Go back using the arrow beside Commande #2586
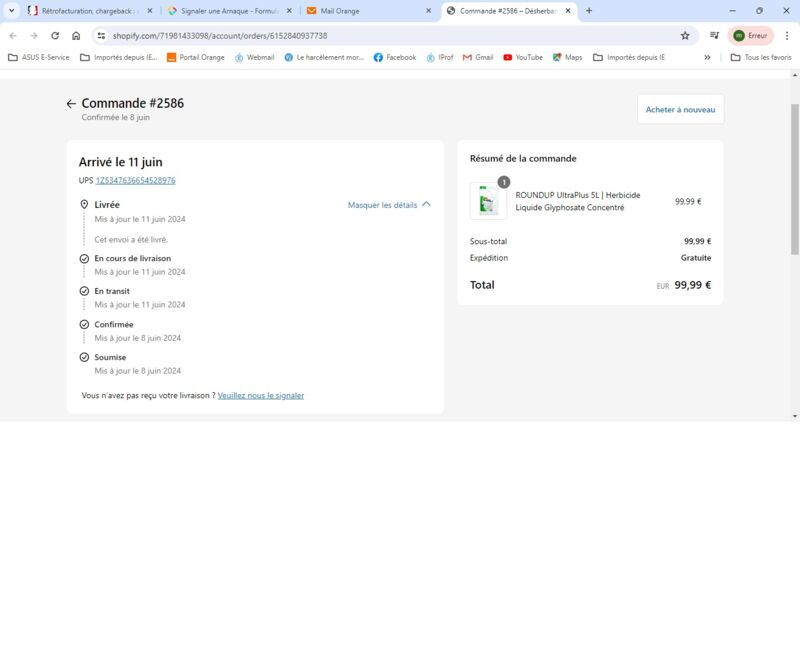The width and height of the screenshot is (800, 664). [x=71, y=104]
